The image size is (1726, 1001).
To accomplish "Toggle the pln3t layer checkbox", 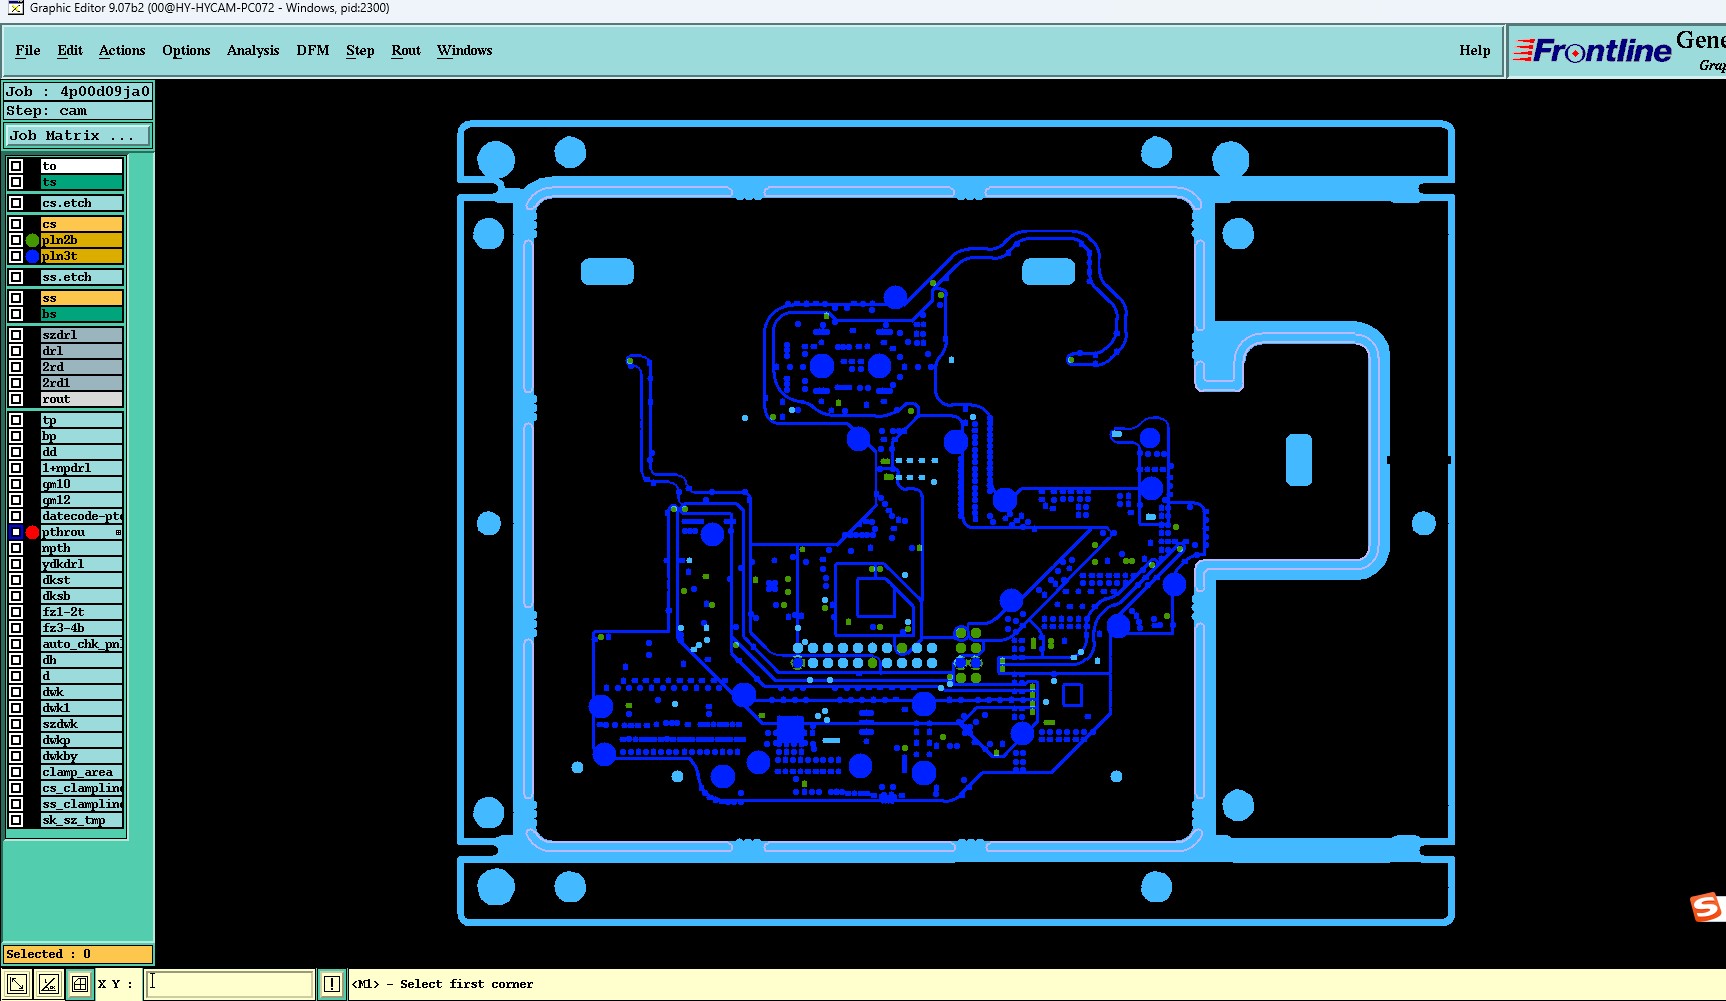I will 16,256.
